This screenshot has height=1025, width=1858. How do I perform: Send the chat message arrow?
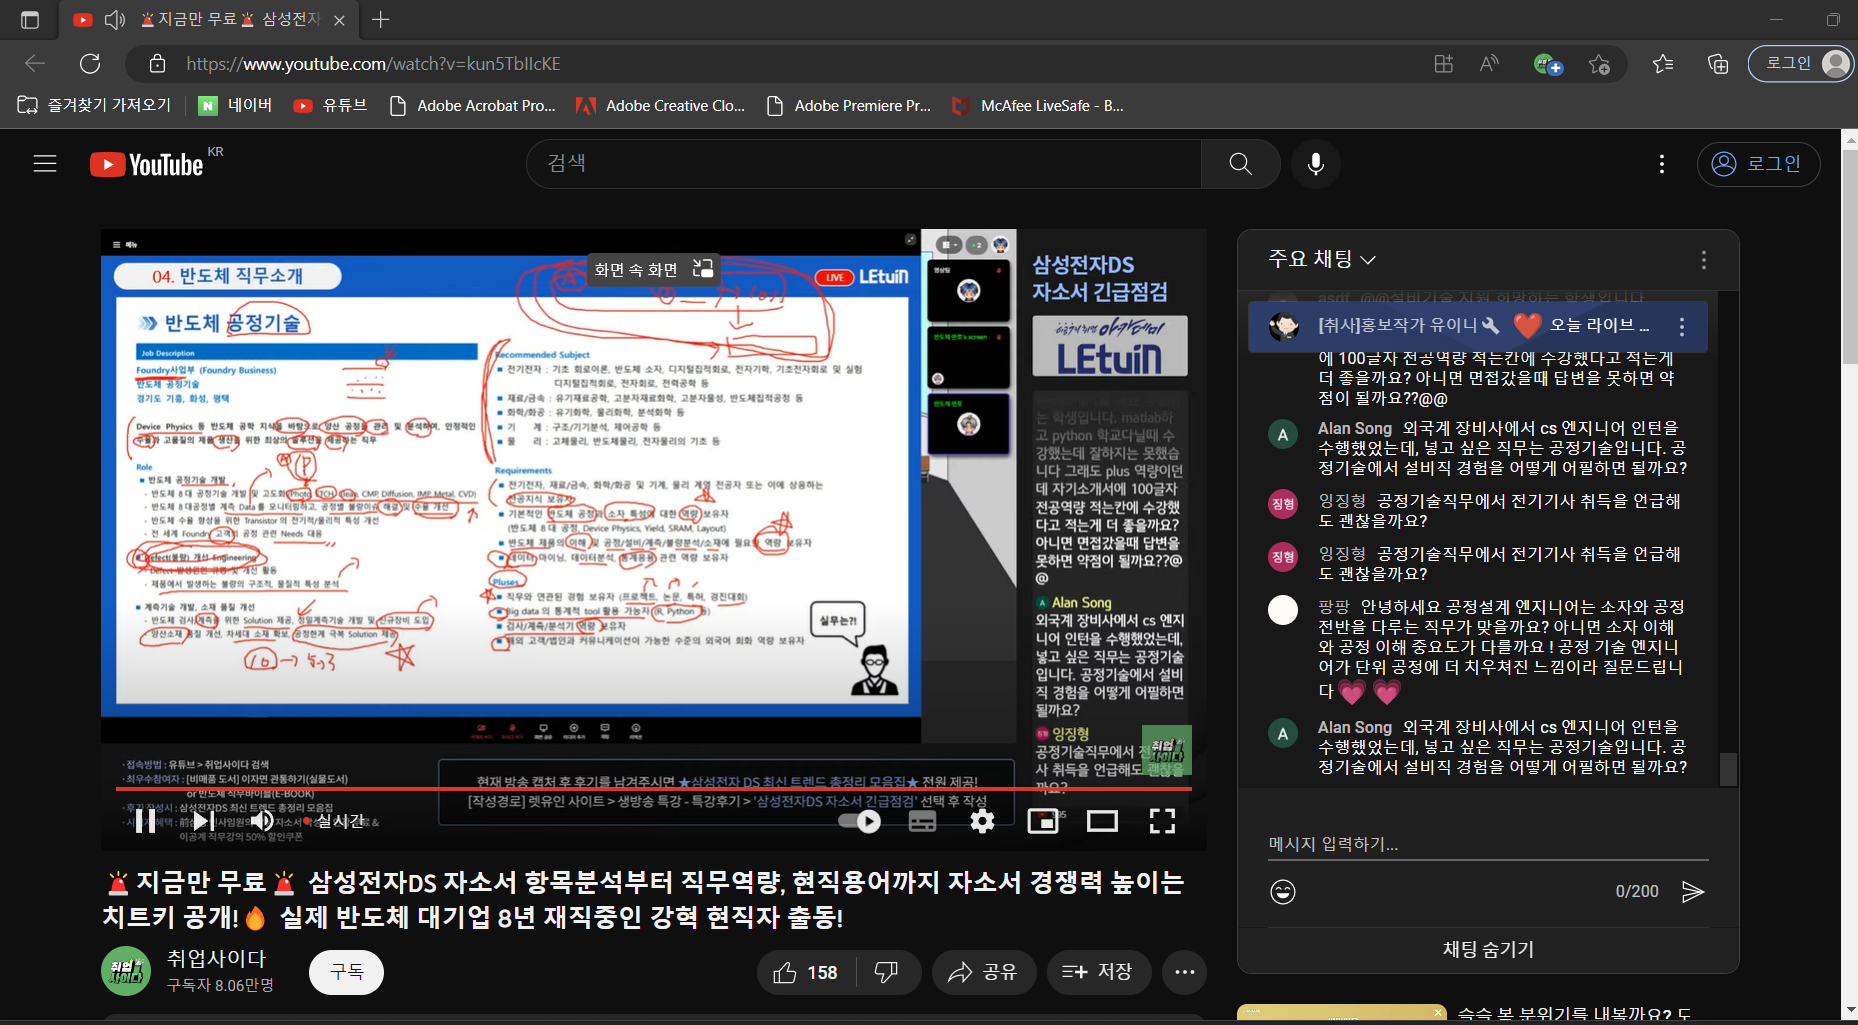tap(1693, 892)
